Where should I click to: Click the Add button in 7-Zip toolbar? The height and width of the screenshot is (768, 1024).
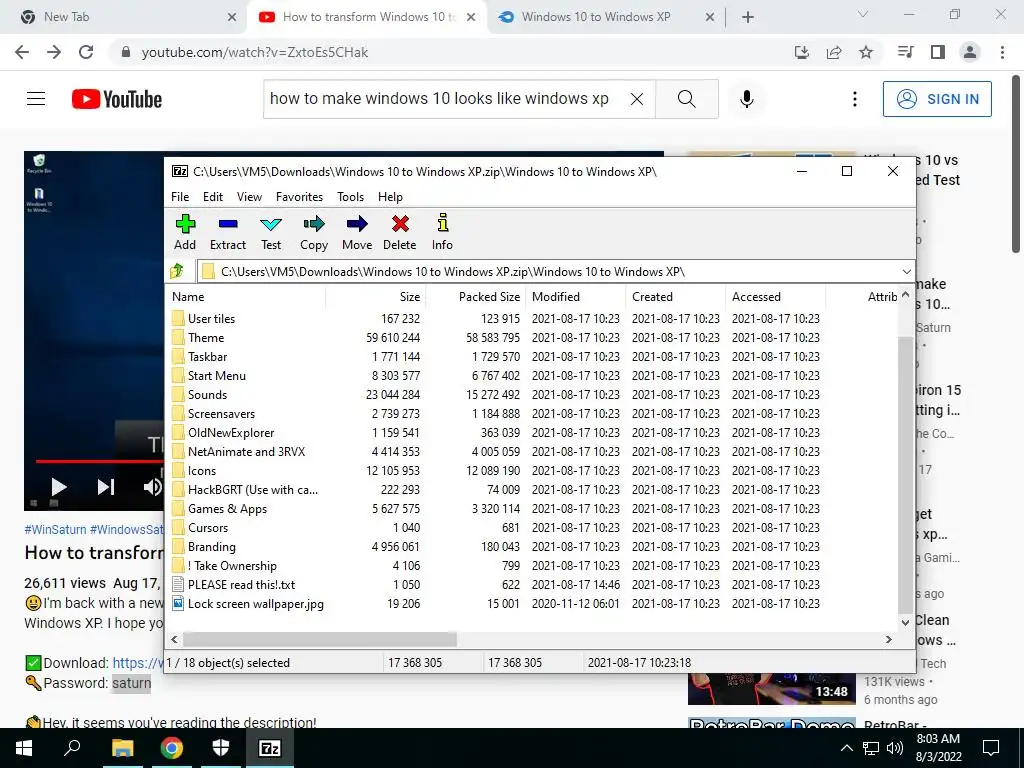click(185, 232)
